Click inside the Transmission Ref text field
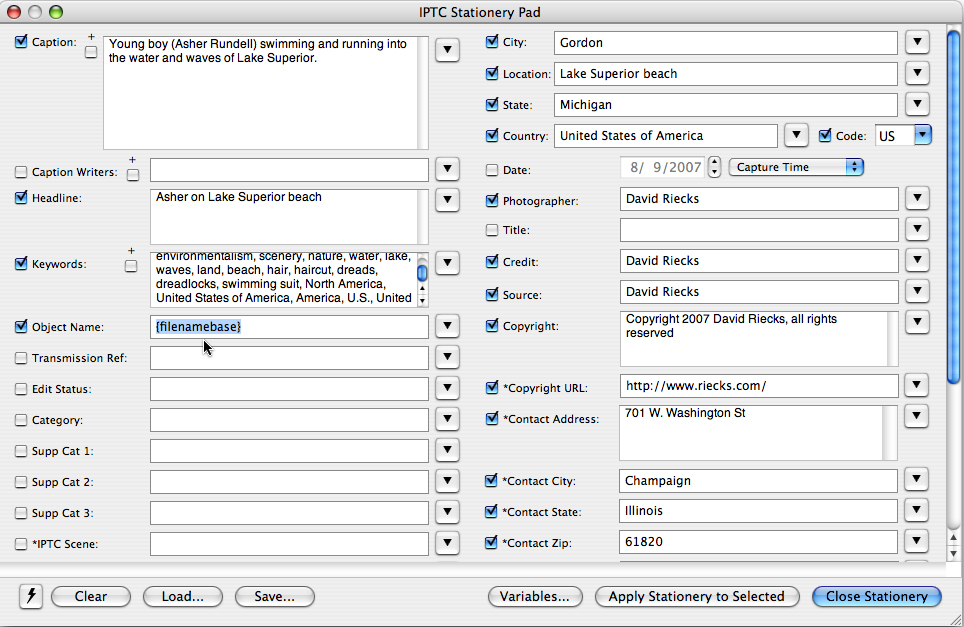Image resolution: width=964 pixels, height=627 pixels. tap(288, 358)
